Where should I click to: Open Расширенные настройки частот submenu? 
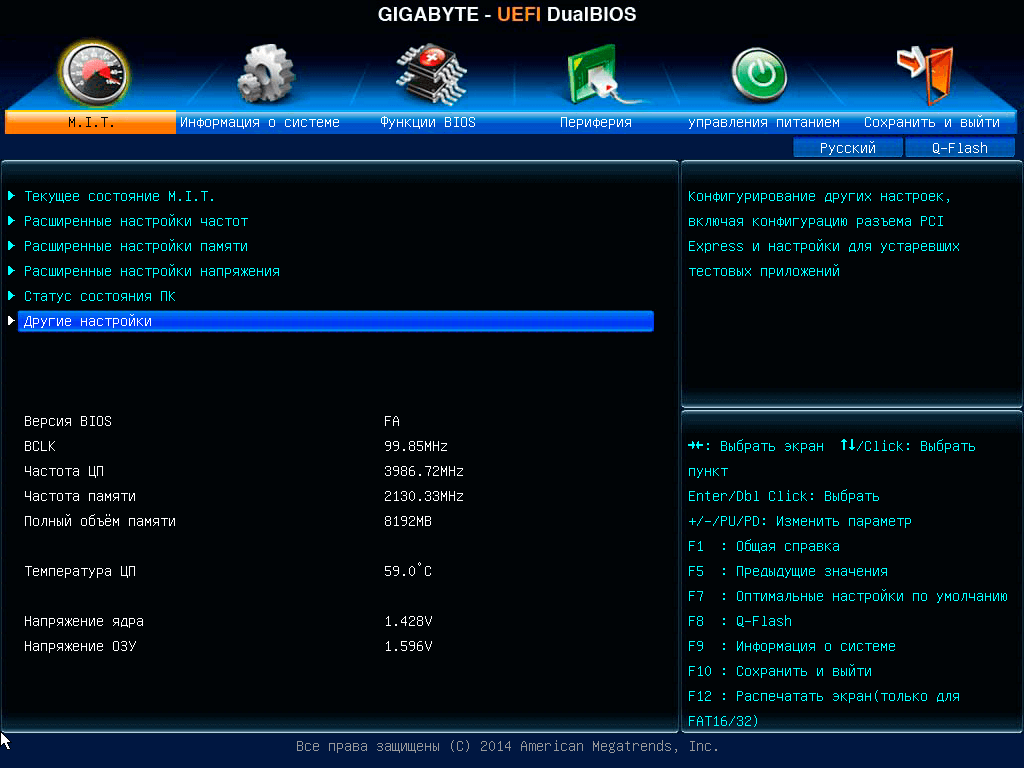pyautogui.click(x=136, y=221)
